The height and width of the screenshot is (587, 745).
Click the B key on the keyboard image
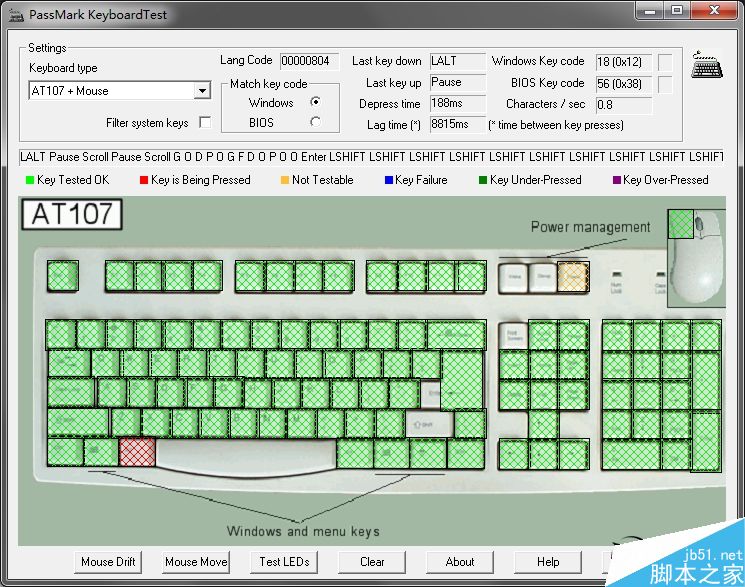pos(243,422)
